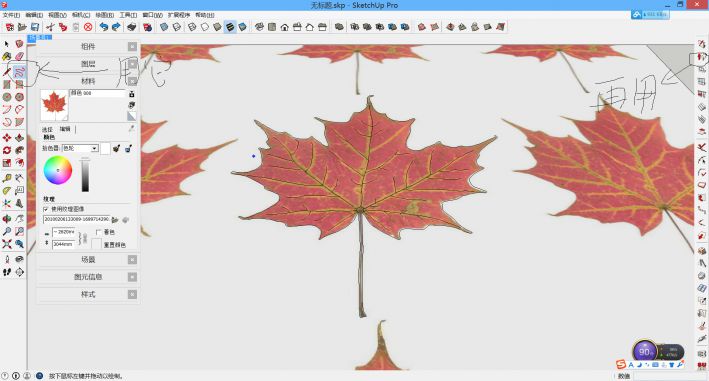Select the Scale tool

coord(6,163)
